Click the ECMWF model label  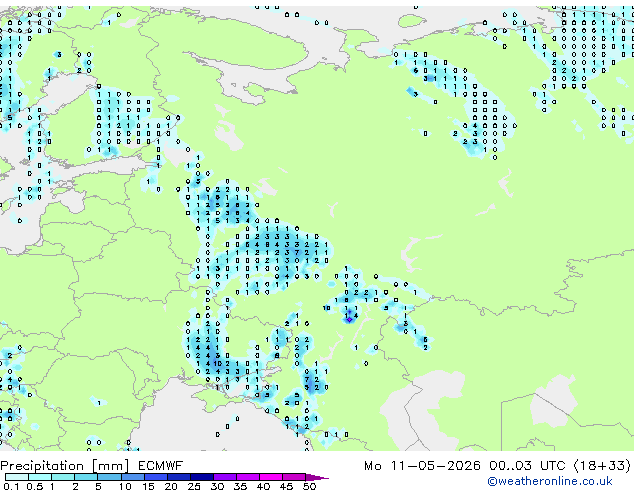tap(161, 466)
